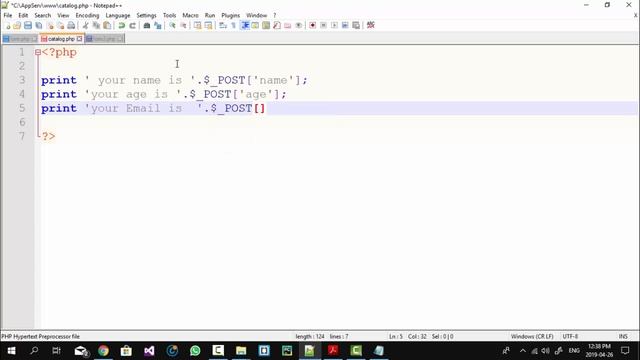Open the user defined language icon
The height and width of the screenshot is (360, 640).
pos(255,25)
